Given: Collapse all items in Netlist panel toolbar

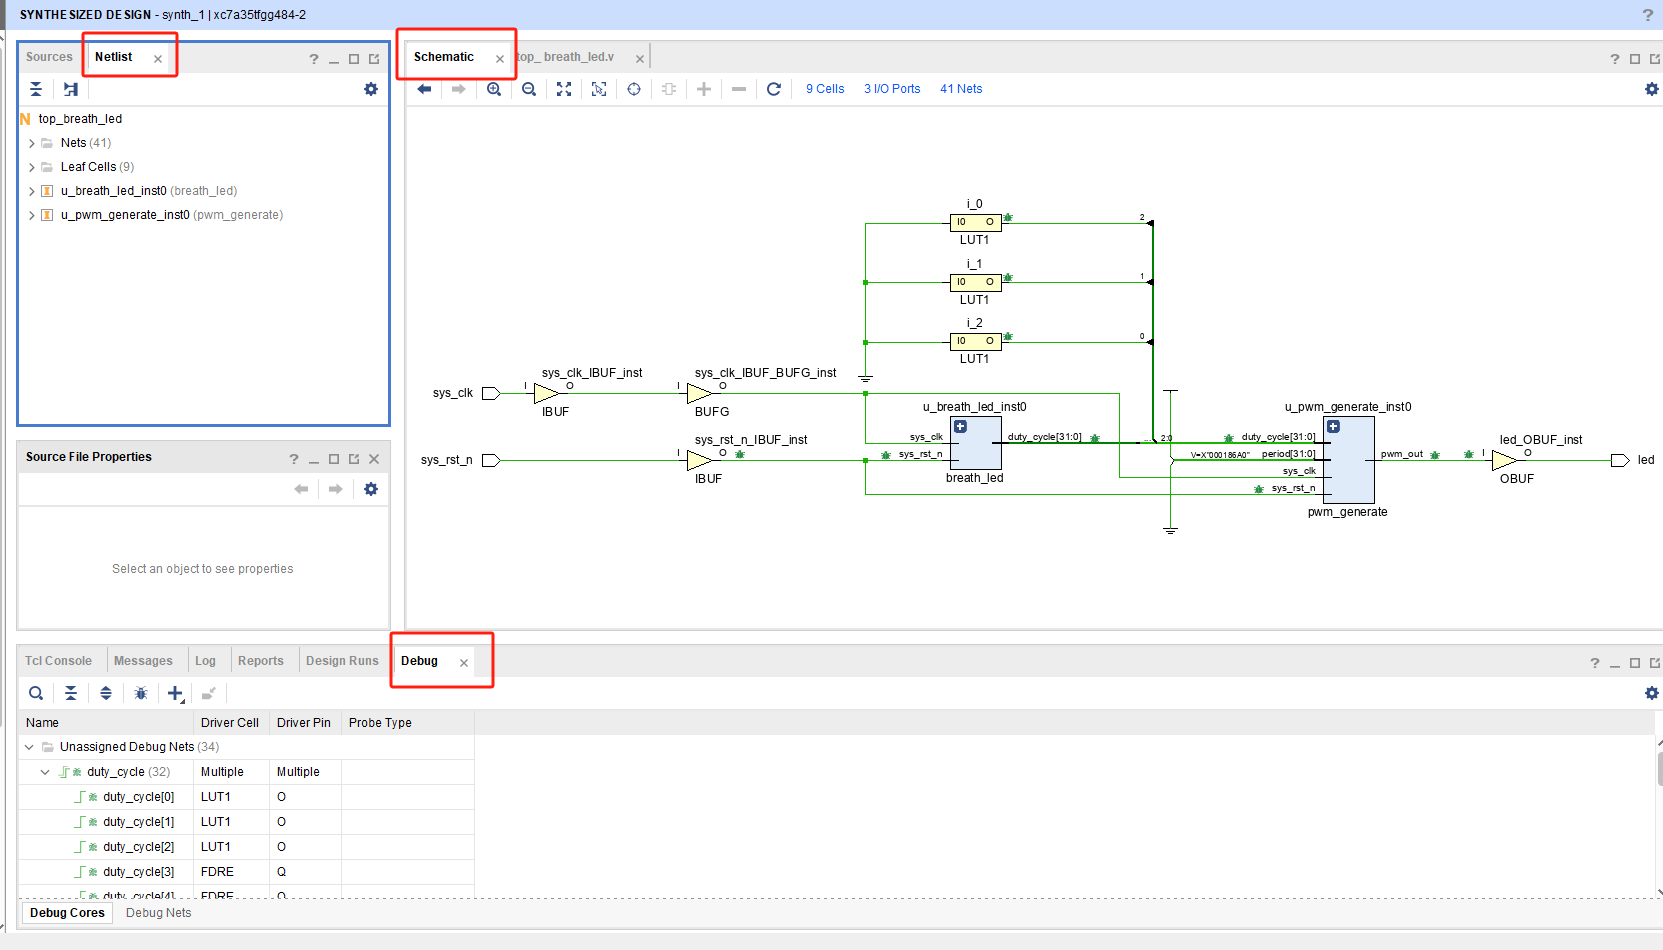Looking at the screenshot, I should click(36, 89).
